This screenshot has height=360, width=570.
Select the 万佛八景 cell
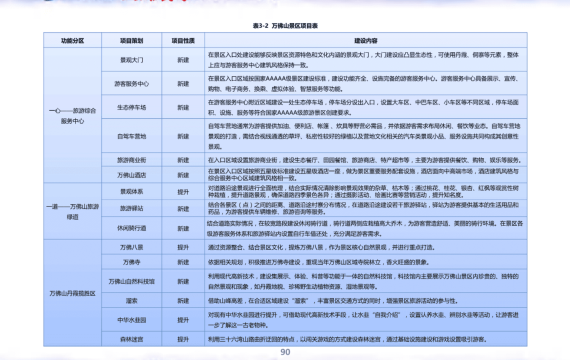coord(132,247)
